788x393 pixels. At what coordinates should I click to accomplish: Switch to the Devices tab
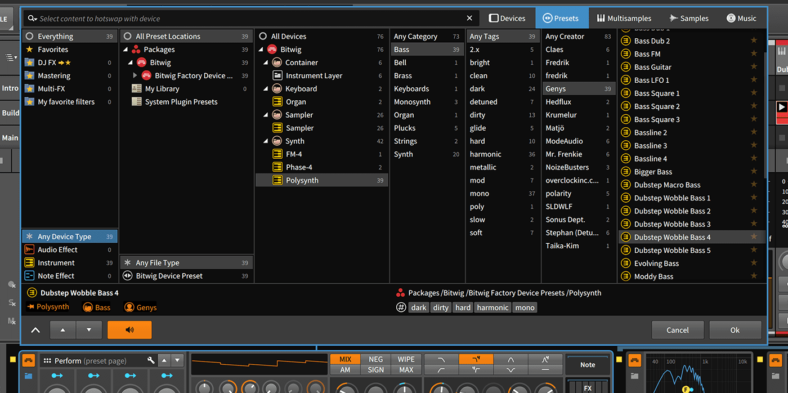[507, 18]
